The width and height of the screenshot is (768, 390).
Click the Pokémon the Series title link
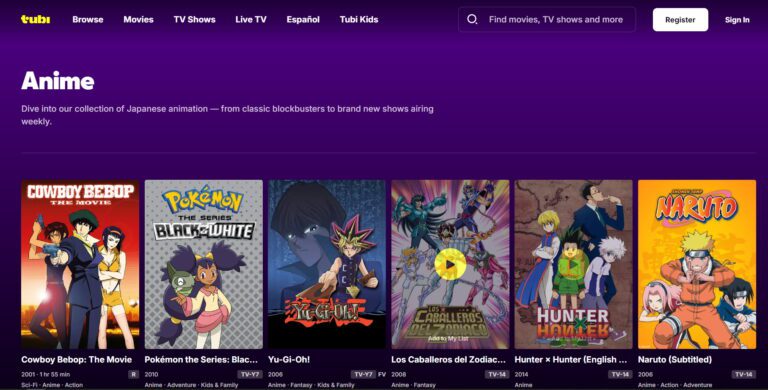(x=201, y=360)
